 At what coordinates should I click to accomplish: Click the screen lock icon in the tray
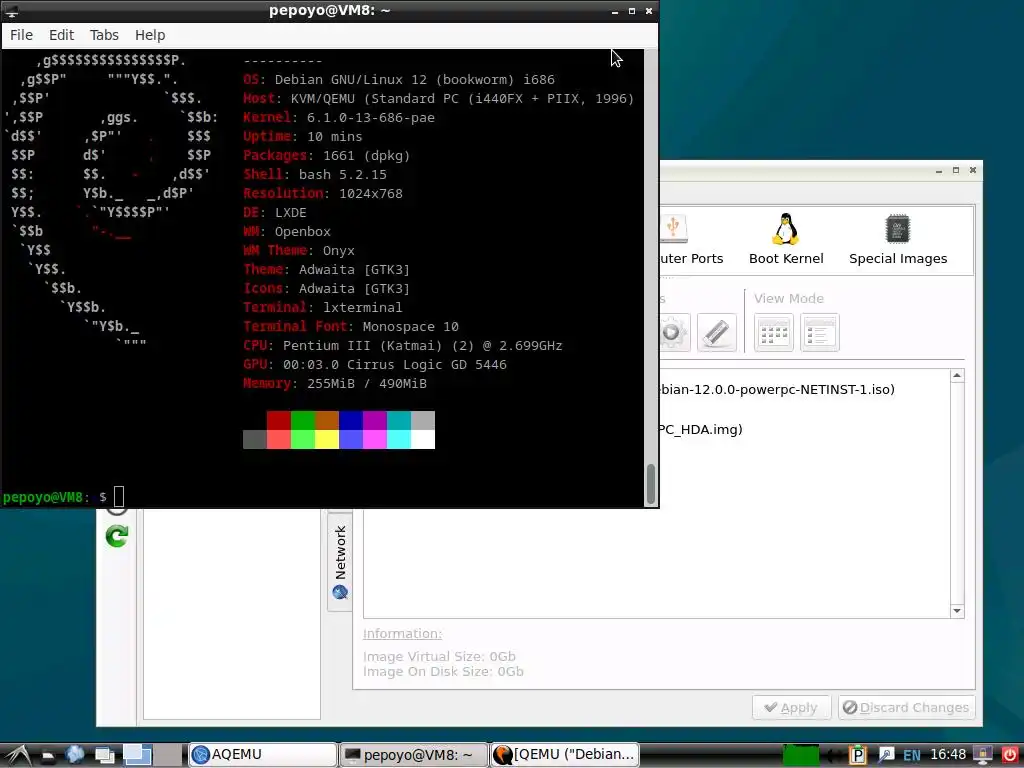point(982,755)
